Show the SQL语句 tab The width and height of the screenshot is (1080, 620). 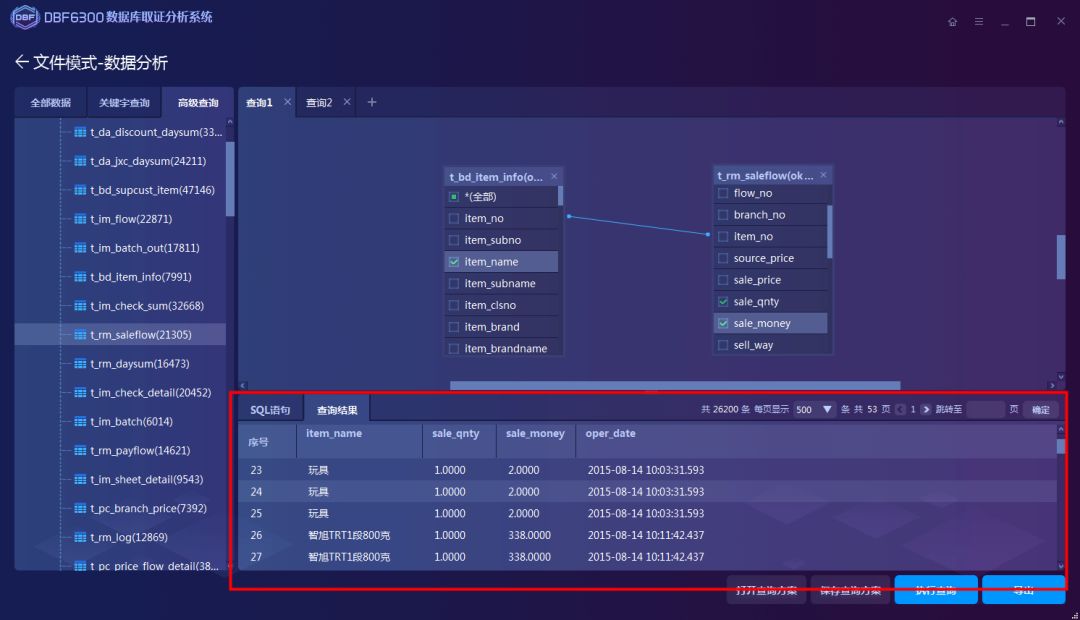coord(270,410)
